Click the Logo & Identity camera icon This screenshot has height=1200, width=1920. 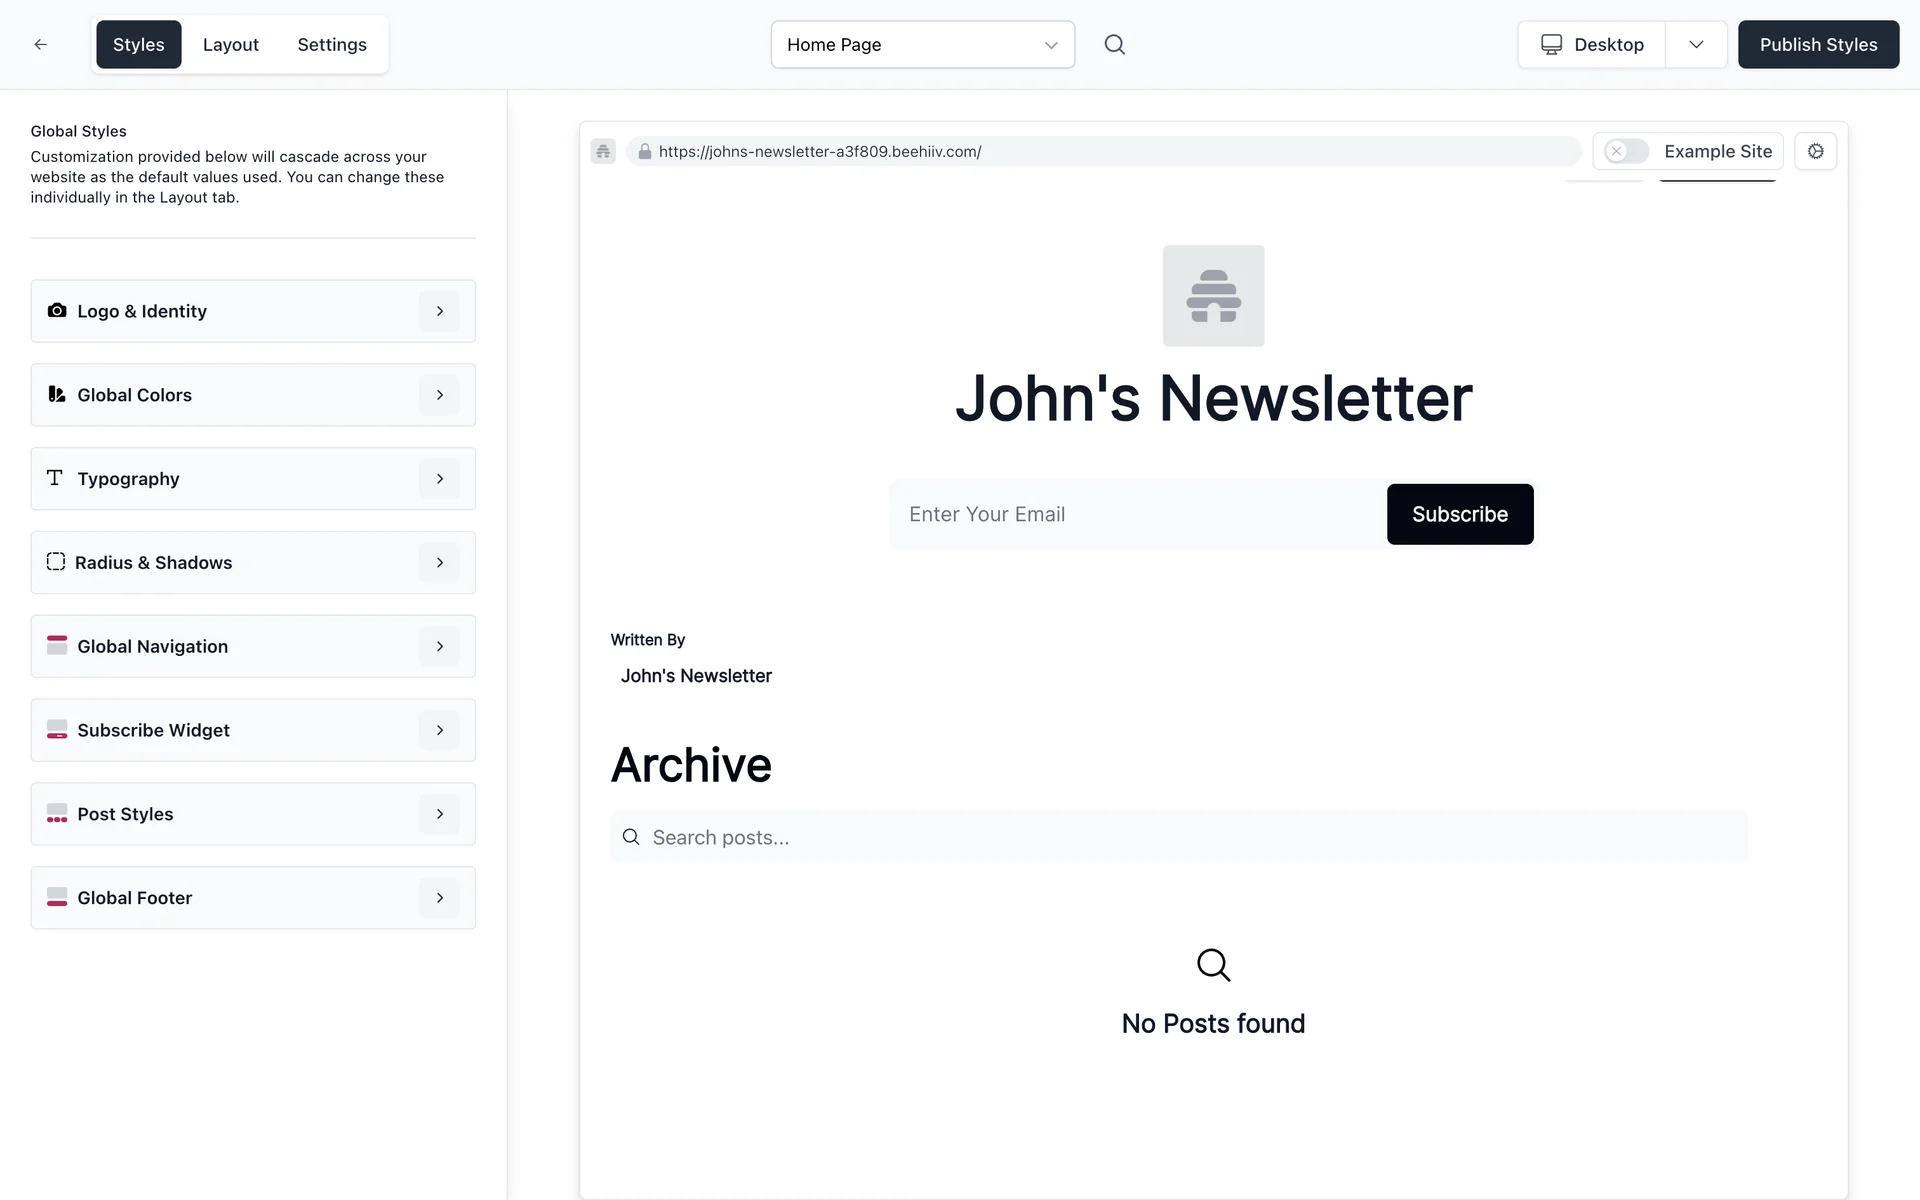pyautogui.click(x=57, y=311)
